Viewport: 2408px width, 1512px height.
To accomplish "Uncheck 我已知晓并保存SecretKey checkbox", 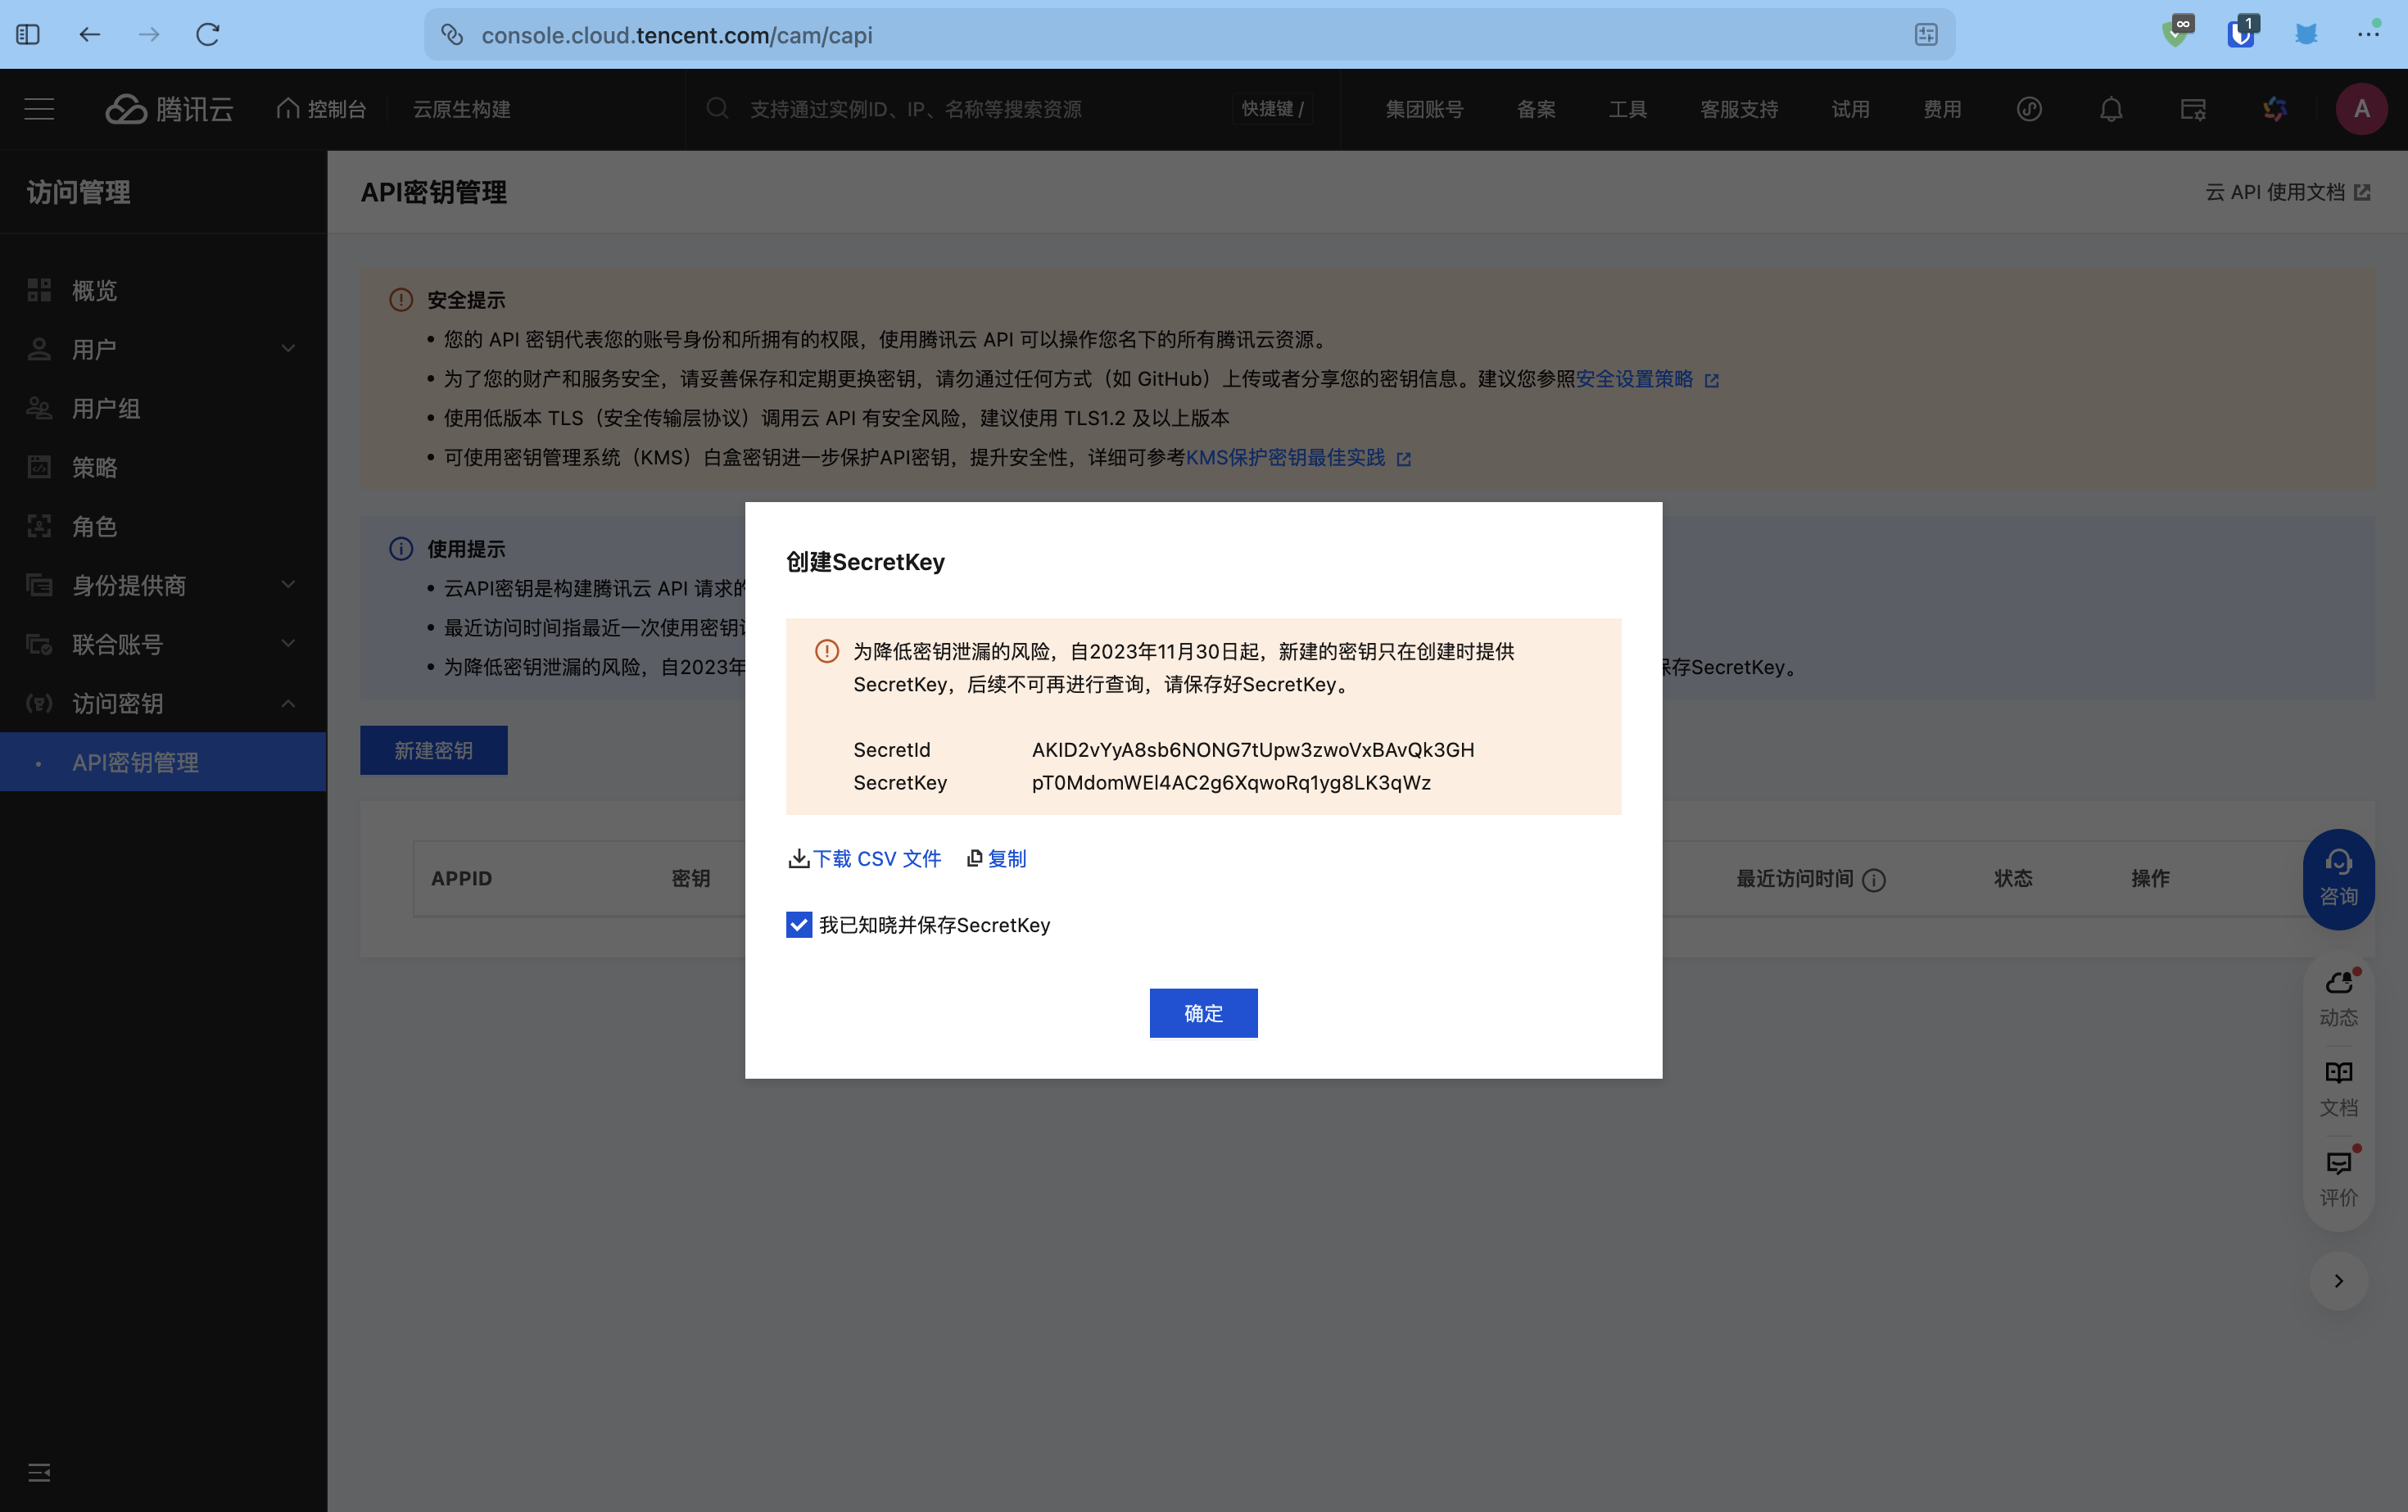I will (798, 925).
